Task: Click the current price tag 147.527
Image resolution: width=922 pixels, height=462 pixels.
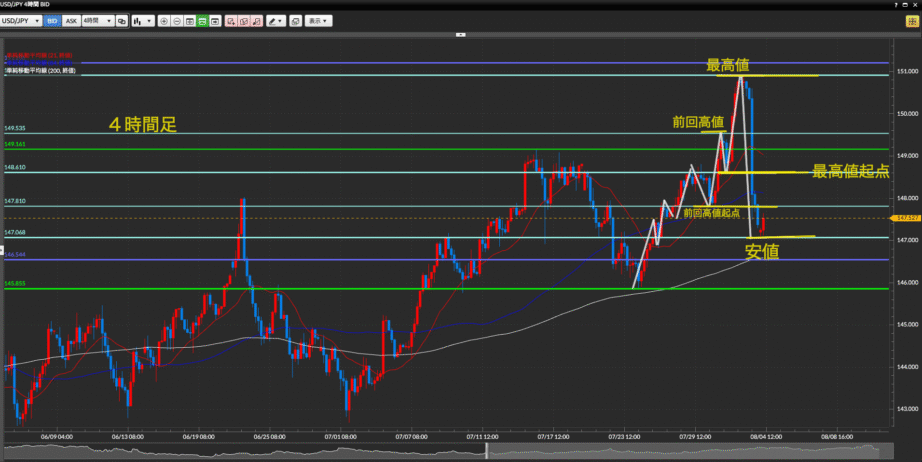Action: 906,218
